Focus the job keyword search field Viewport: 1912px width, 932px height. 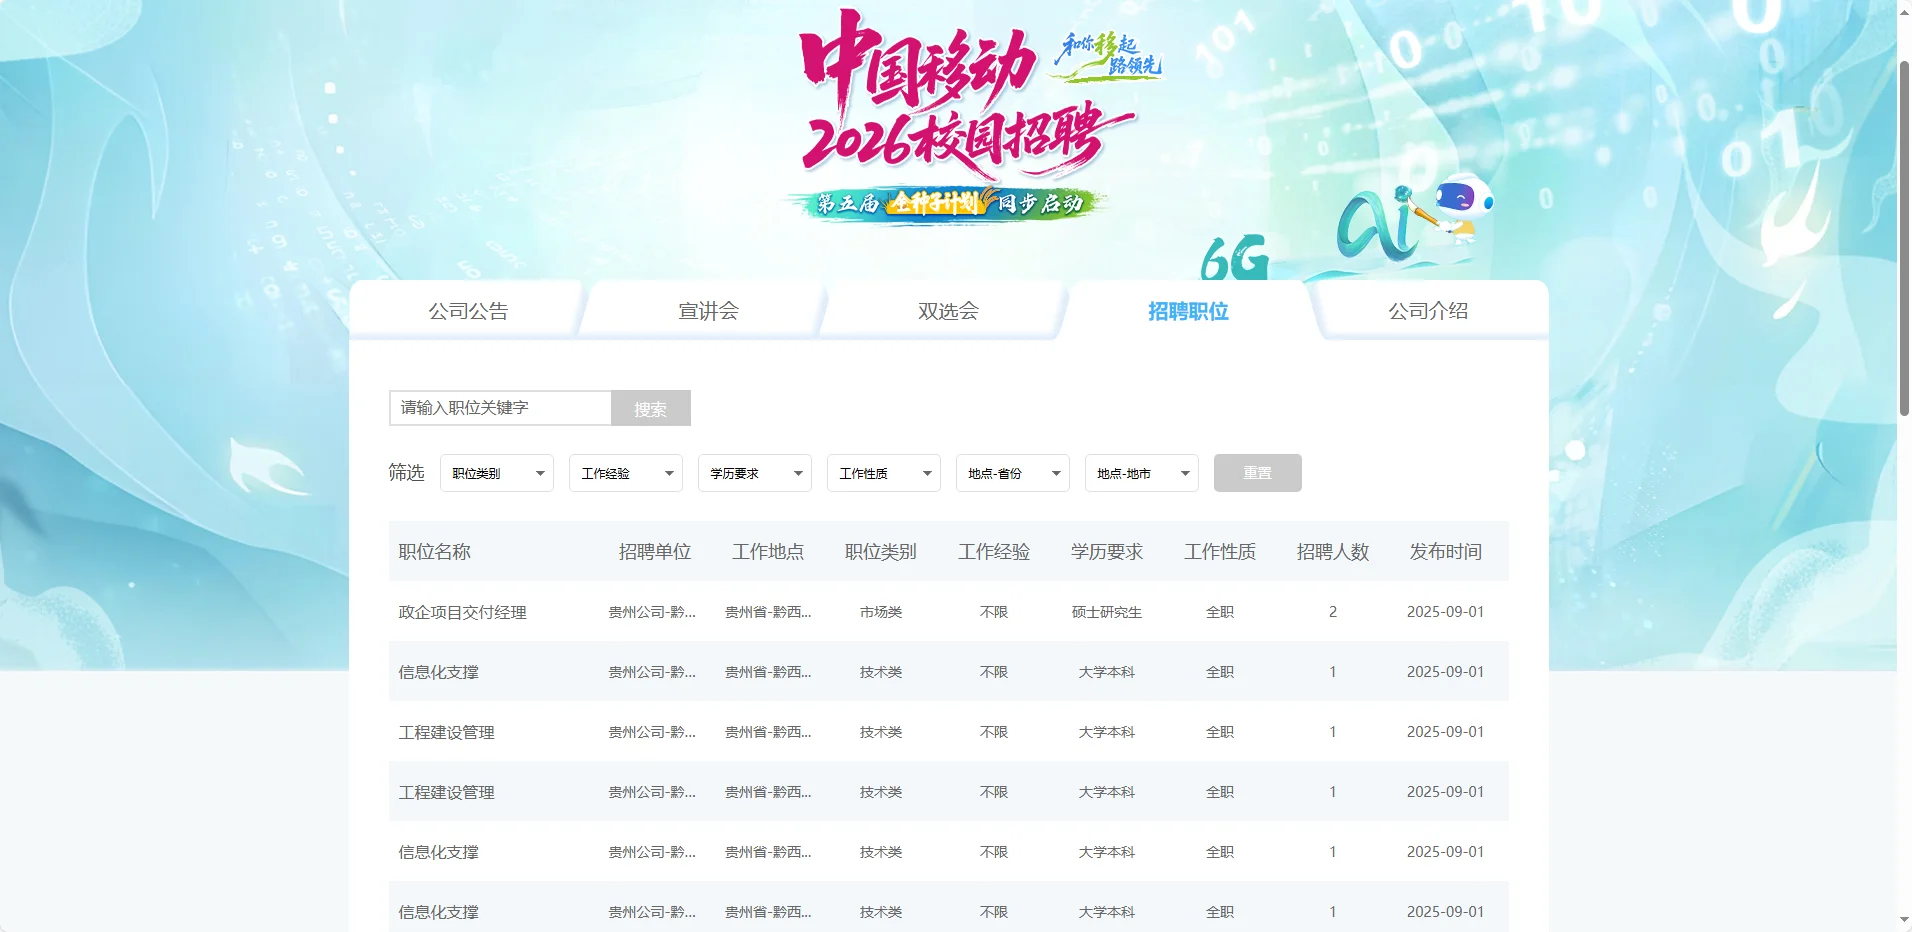click(x=500, y=408)
